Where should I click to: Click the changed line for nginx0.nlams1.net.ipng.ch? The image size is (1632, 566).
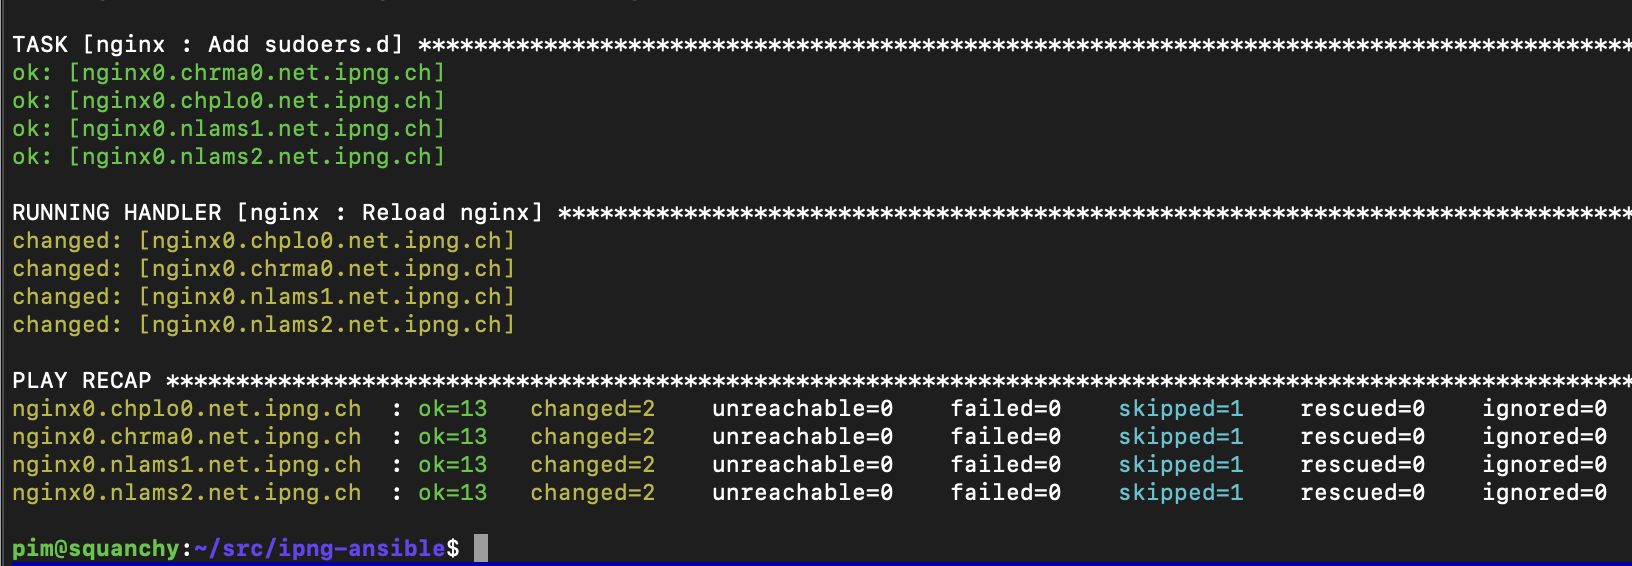263,297
